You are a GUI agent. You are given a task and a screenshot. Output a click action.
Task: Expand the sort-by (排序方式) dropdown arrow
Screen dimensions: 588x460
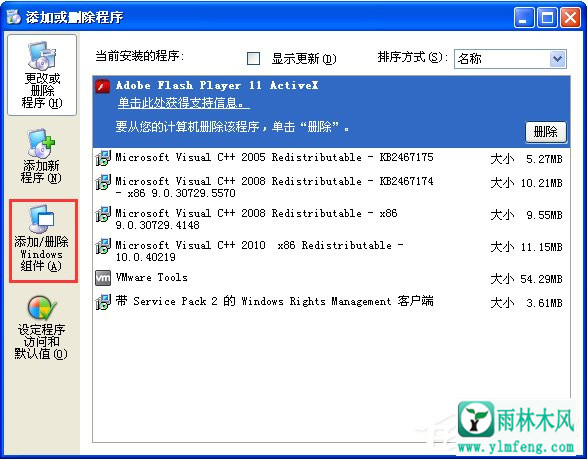coord(558,59)
